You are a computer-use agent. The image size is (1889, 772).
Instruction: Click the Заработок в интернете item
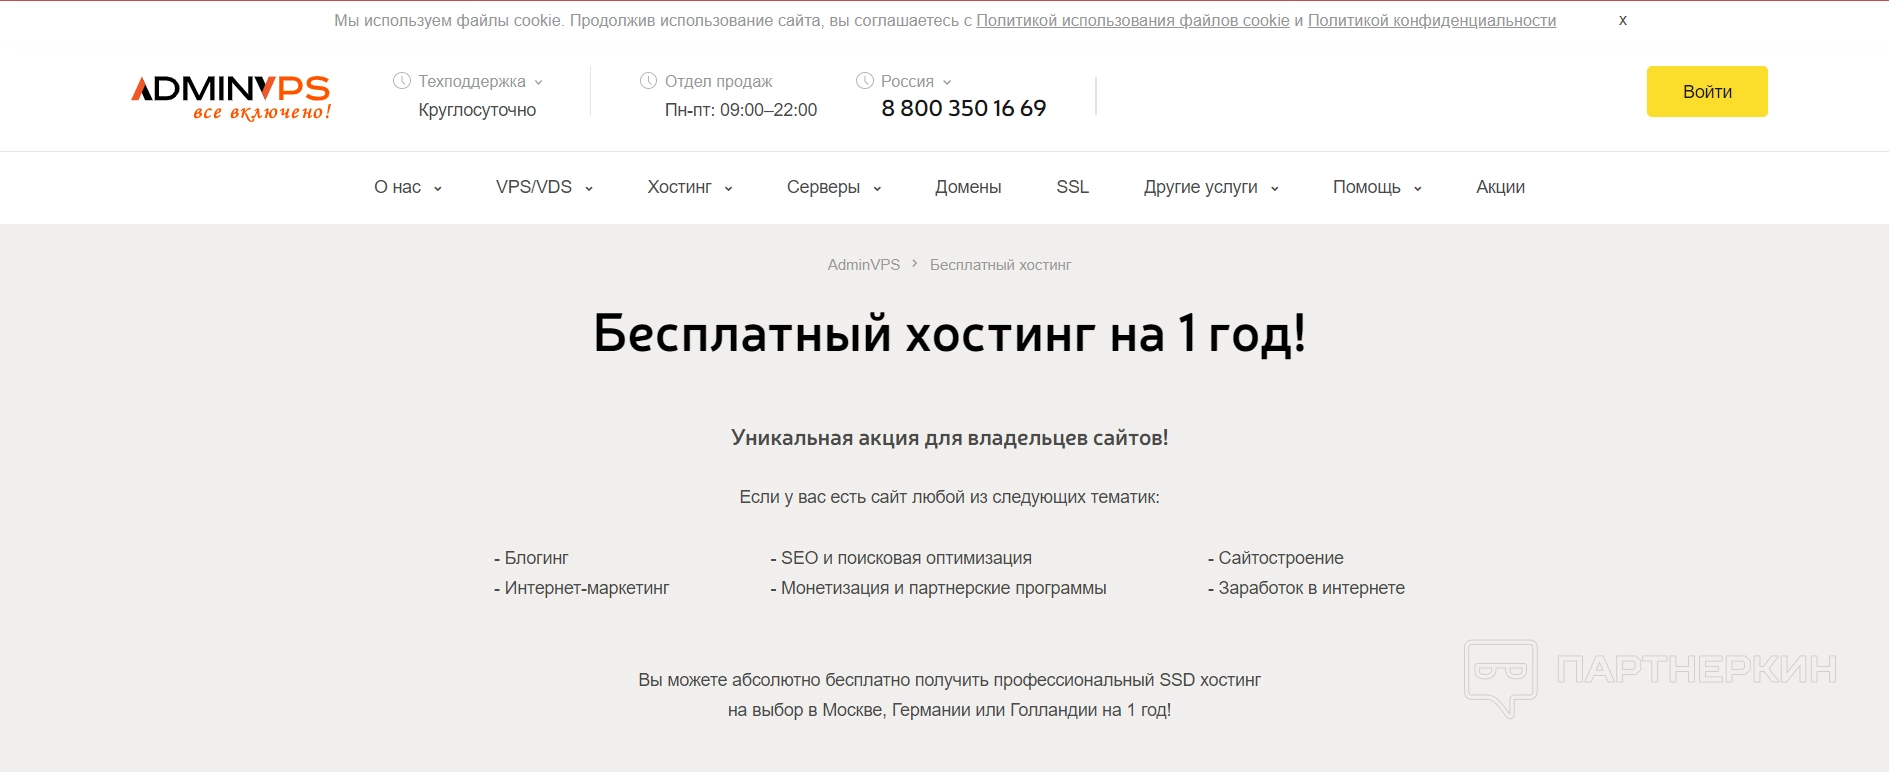pyautogui.click(x=1306, y=588)
